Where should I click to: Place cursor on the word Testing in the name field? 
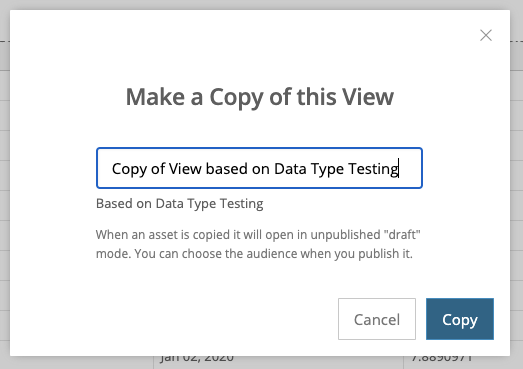coord(373,169)
